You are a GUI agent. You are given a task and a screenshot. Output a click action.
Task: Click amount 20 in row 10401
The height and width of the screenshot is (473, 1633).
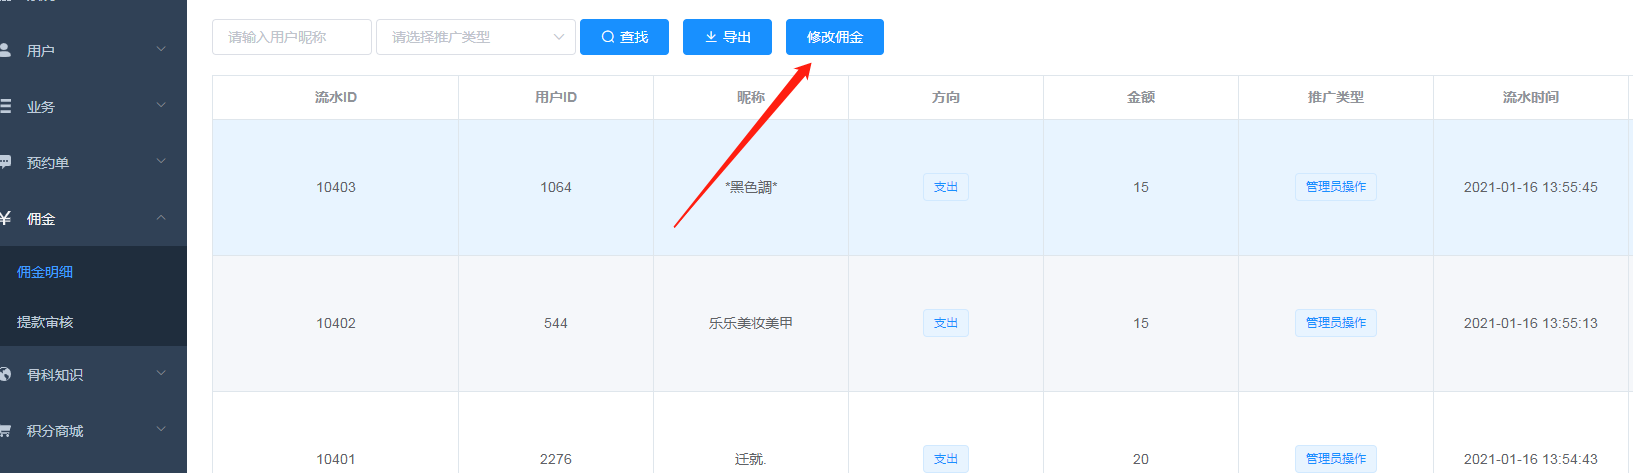pyautogui.click(x=1141, y=459)
